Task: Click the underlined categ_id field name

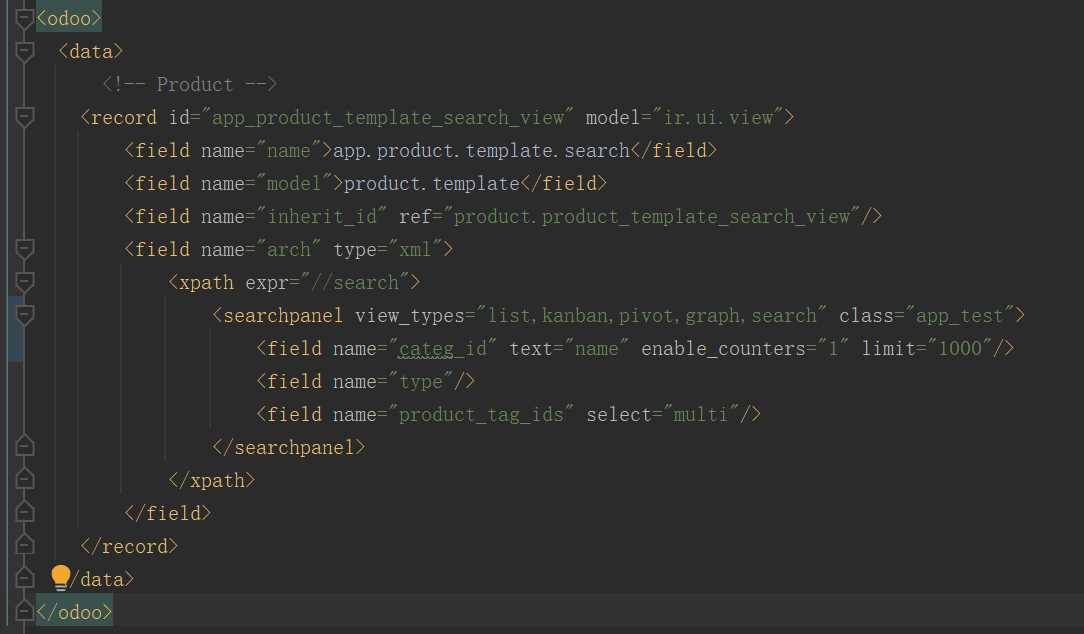Action: (442, 348)
